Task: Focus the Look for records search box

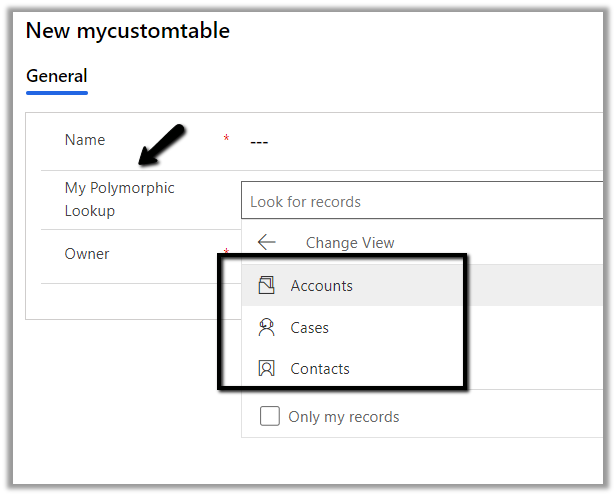Action: (x=420, y=201)
